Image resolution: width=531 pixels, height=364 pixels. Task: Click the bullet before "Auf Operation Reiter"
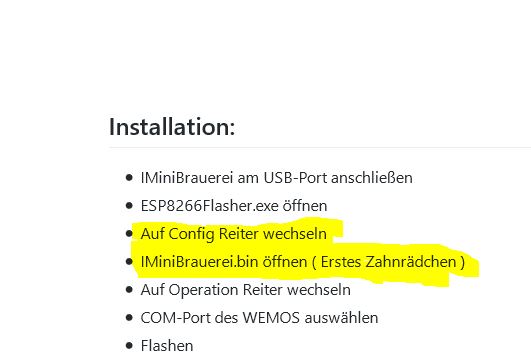[129, 290]
